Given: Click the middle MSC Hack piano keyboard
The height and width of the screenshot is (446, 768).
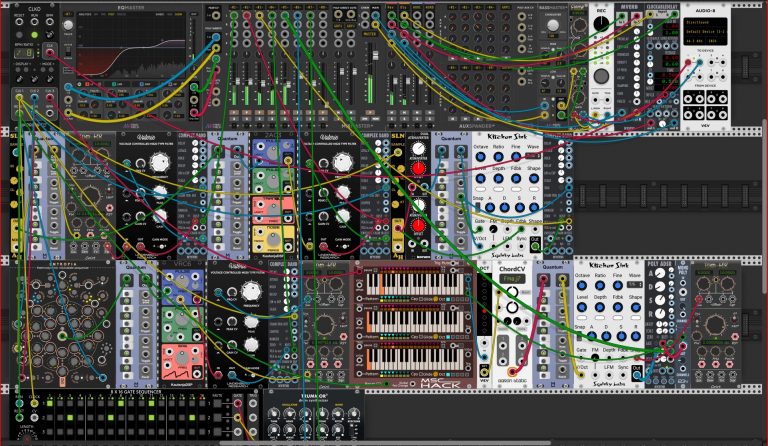Looking at the screenshot, I should point(414,321).
